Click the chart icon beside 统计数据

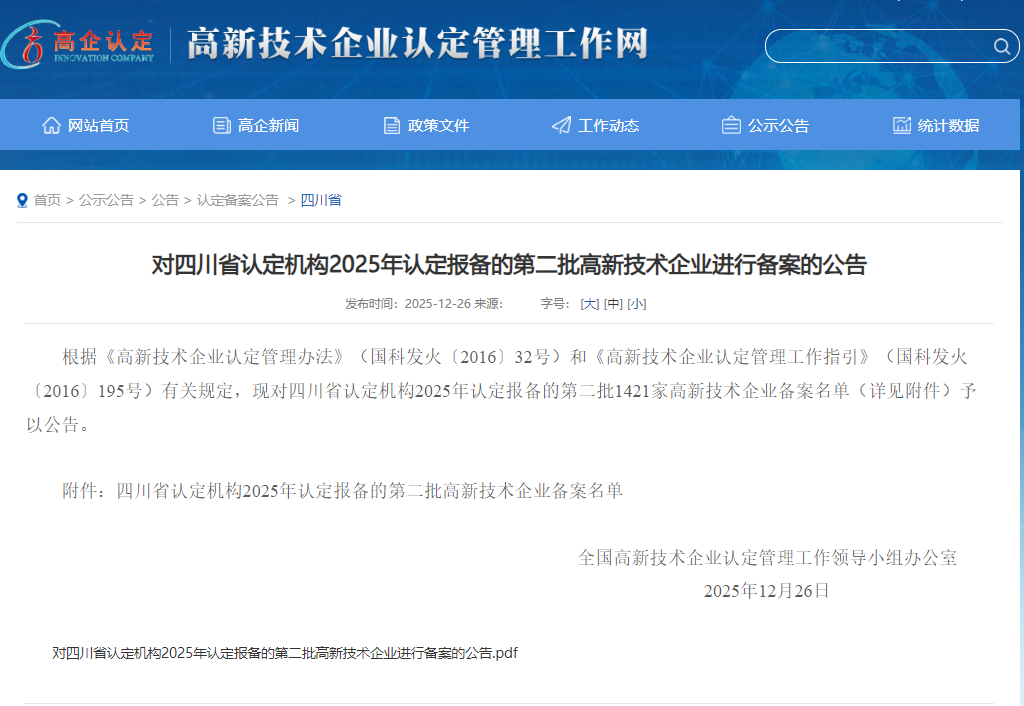902,125
